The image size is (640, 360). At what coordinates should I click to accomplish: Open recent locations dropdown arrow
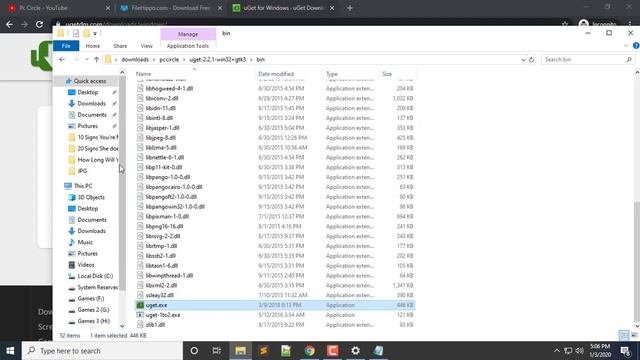tap(87, 60)
